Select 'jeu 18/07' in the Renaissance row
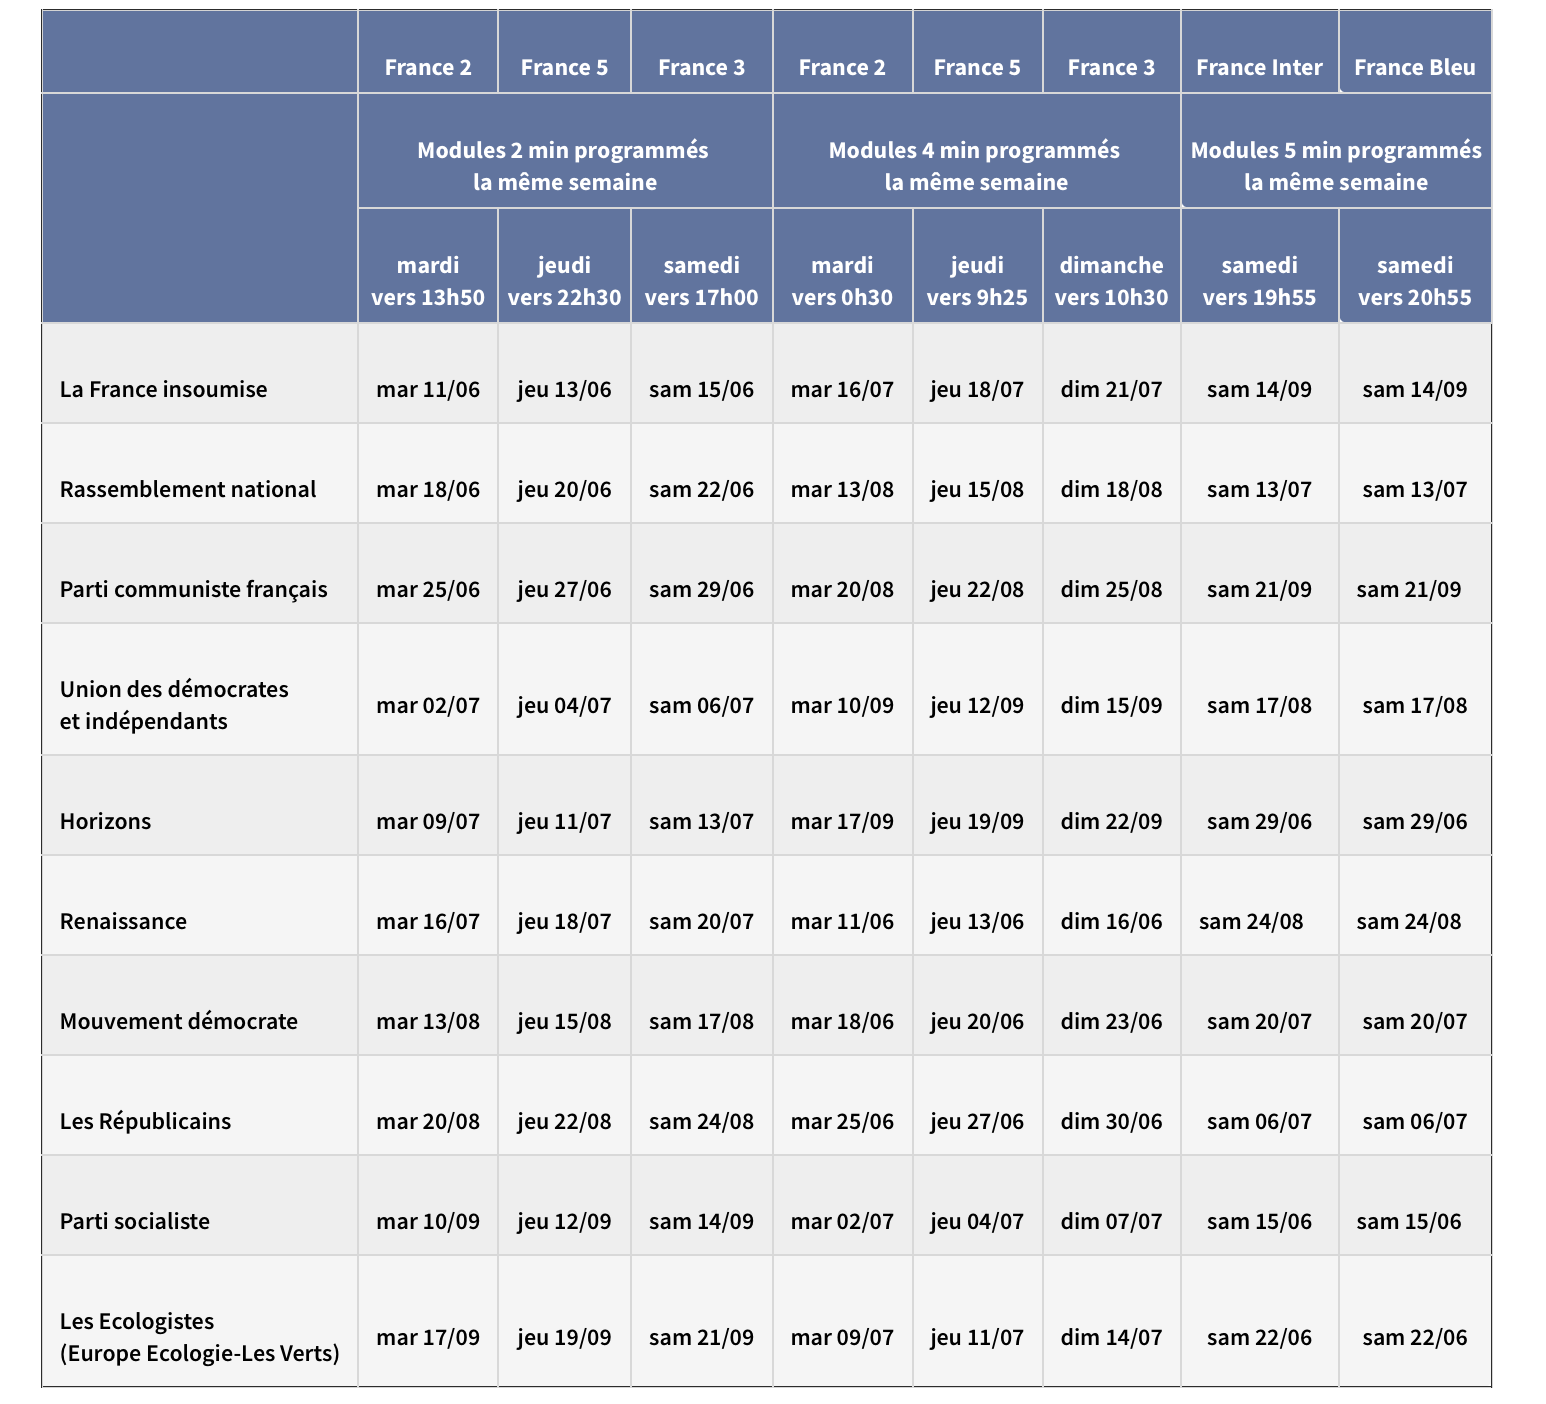The image size is (1546, 1404). [564, 921]
